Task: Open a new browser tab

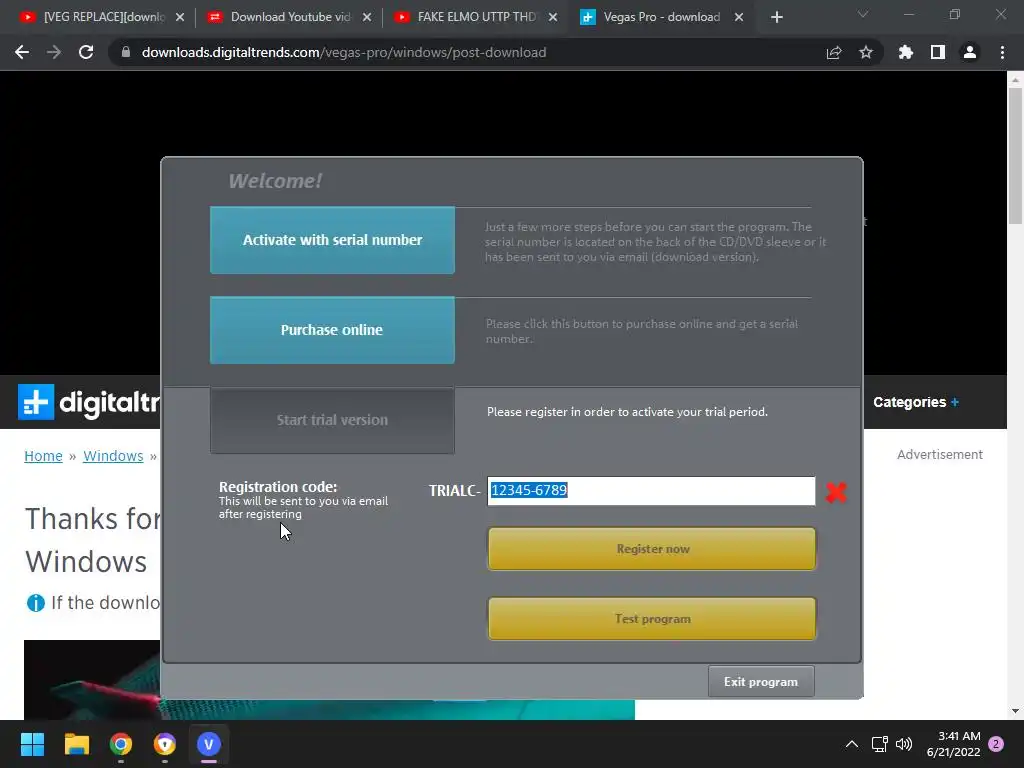Action: click(776, 17)
